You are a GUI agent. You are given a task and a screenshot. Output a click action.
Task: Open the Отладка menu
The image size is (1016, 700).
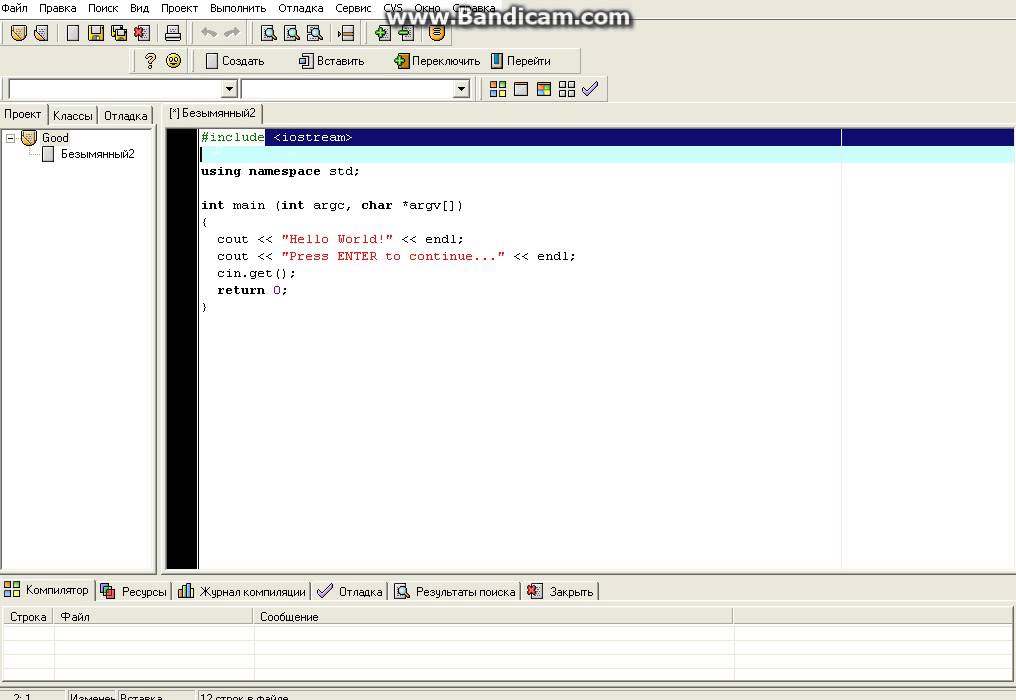click(301, 8)
